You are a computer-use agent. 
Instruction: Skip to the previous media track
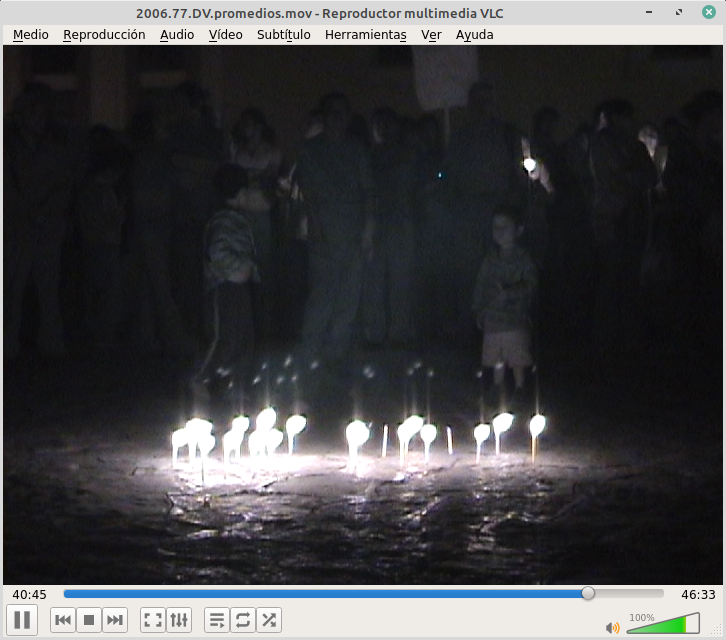pyautogui.click(x=63, y=620)
